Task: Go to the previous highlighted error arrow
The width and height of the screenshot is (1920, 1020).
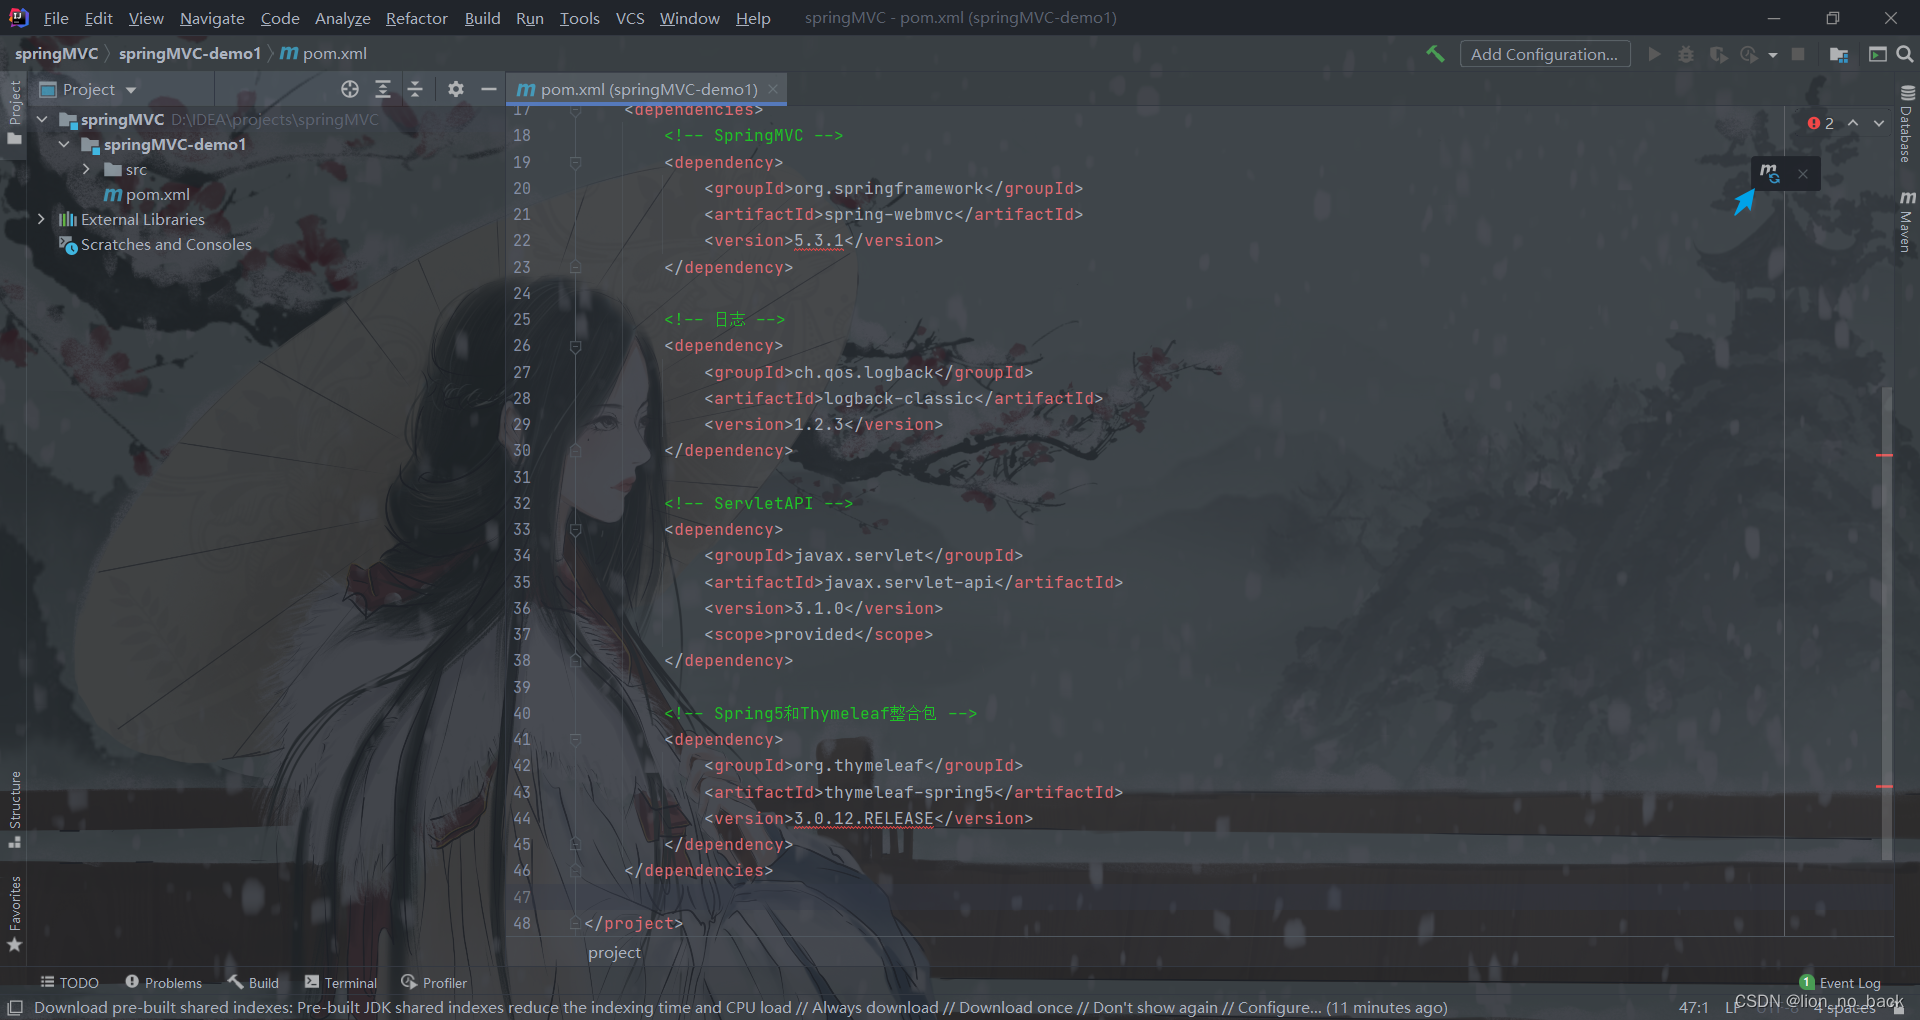Action: pyautogui.click(x=1853, y=123)
